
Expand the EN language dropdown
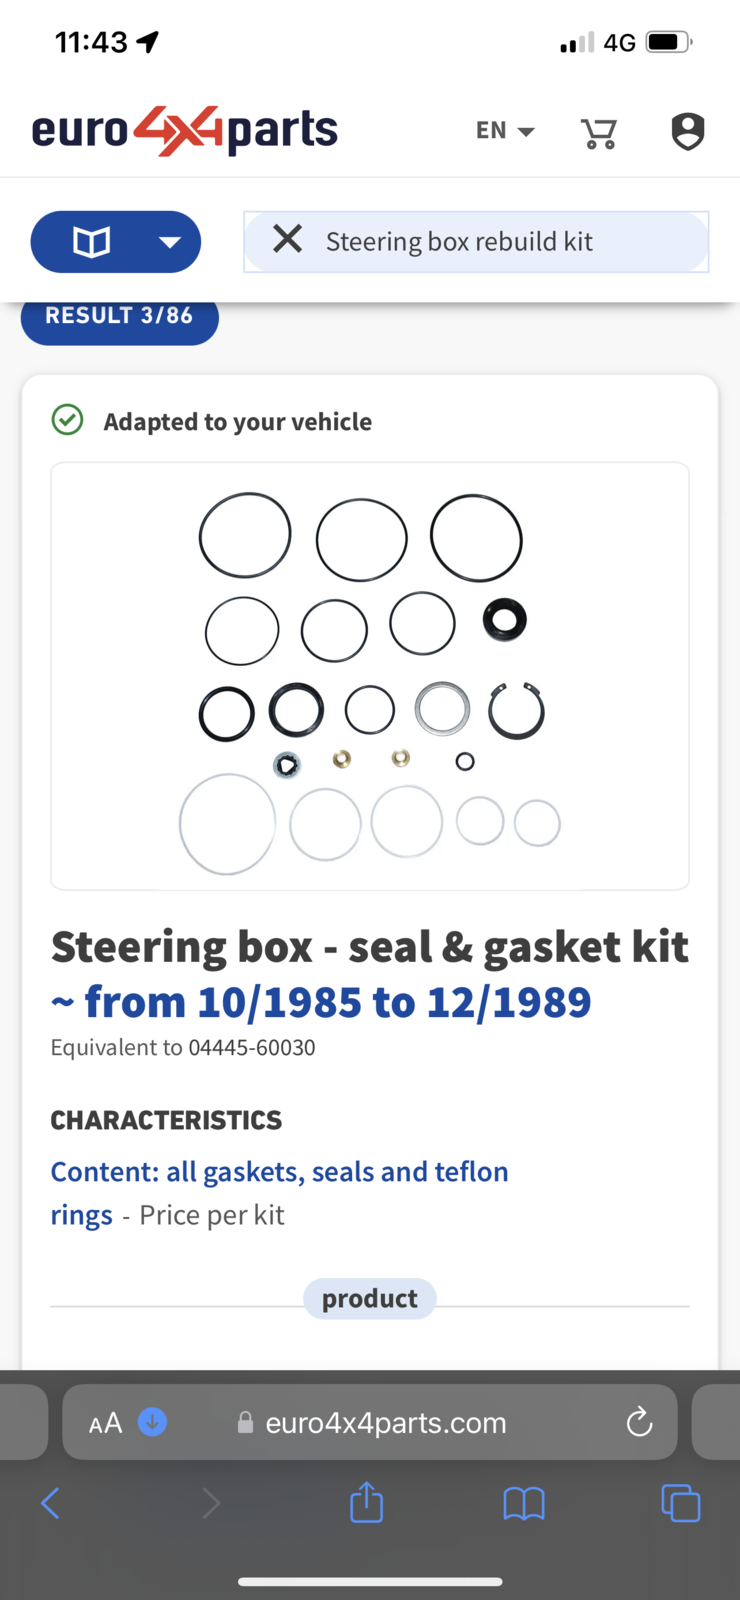coord(505,131)
